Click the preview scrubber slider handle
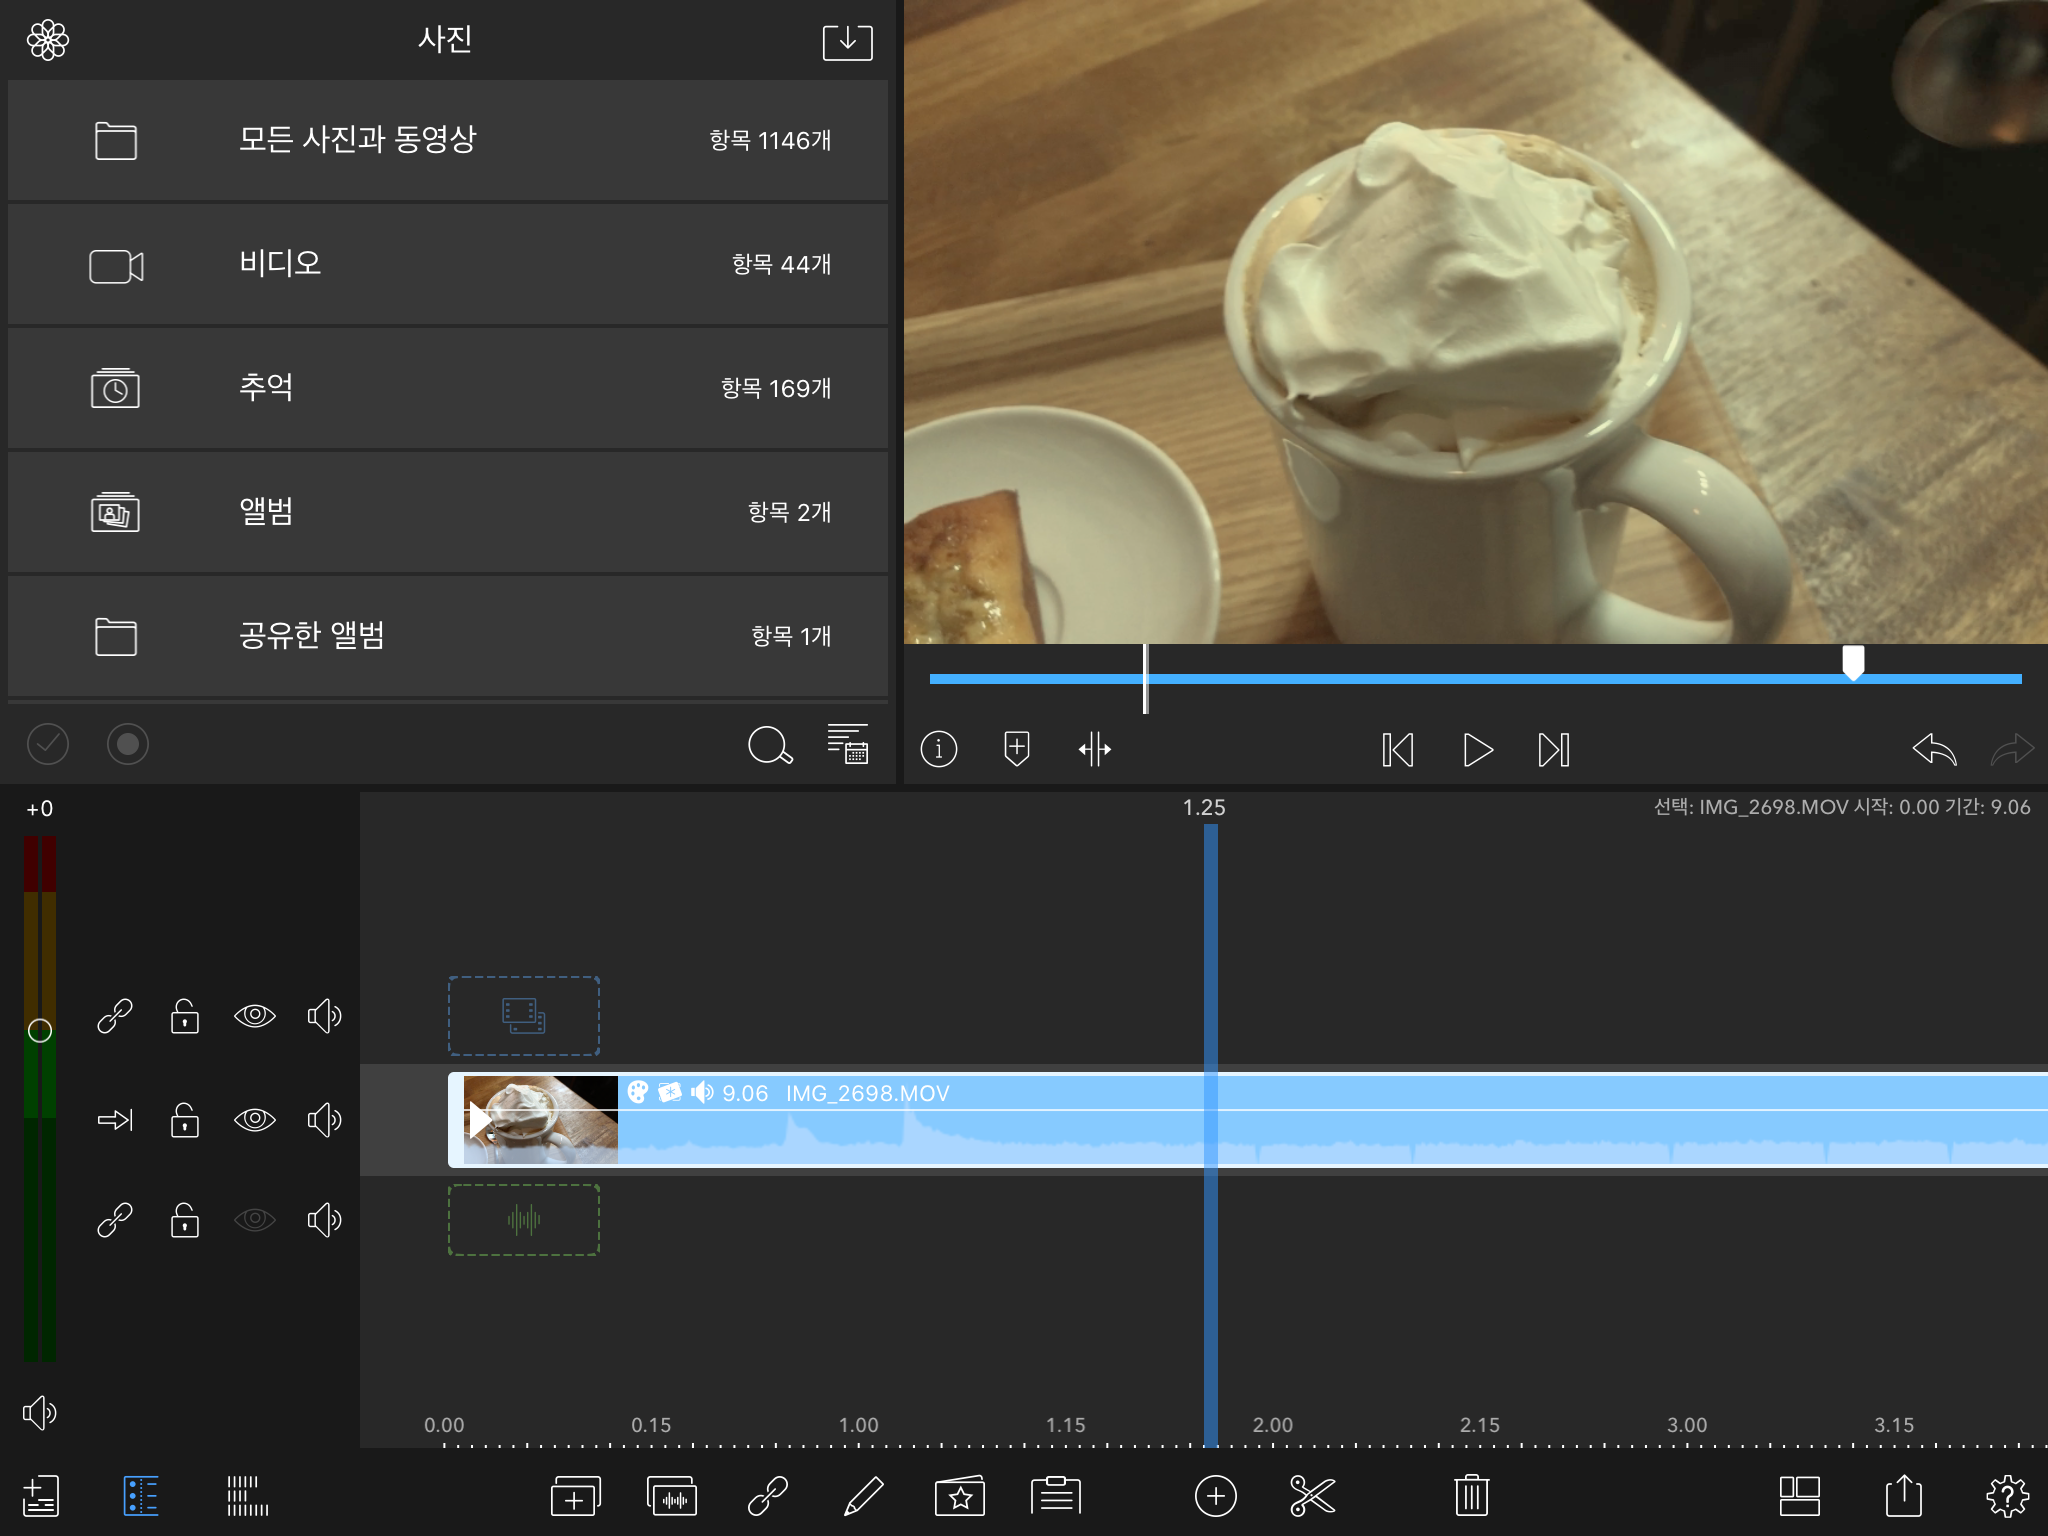 (x=1853, y=662)
